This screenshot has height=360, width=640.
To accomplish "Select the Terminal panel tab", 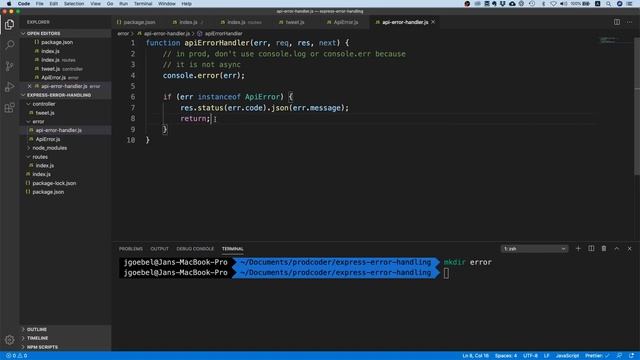I will [x=233, y=249].
